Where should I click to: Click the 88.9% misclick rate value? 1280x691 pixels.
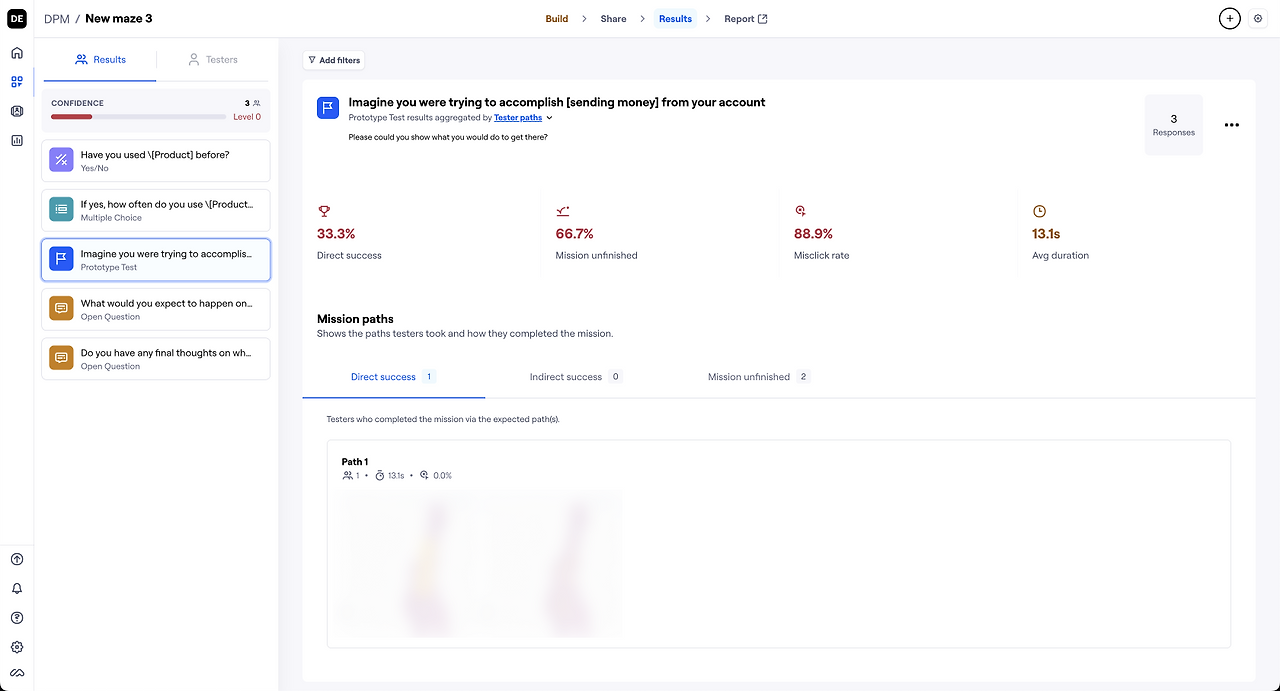click(814, 234)
